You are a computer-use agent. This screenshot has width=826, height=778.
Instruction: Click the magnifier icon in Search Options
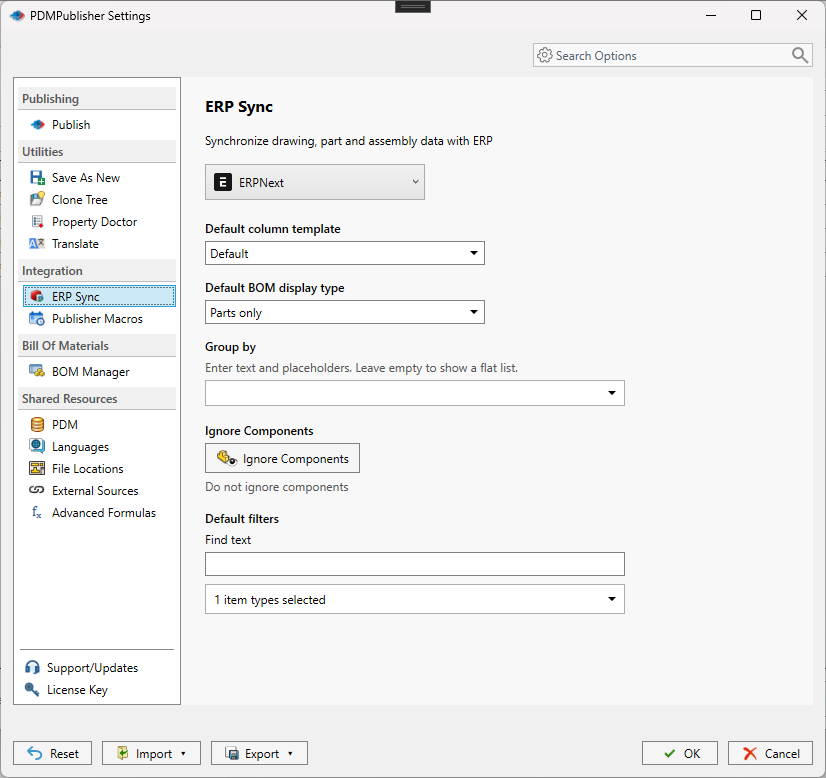(800, 55)
